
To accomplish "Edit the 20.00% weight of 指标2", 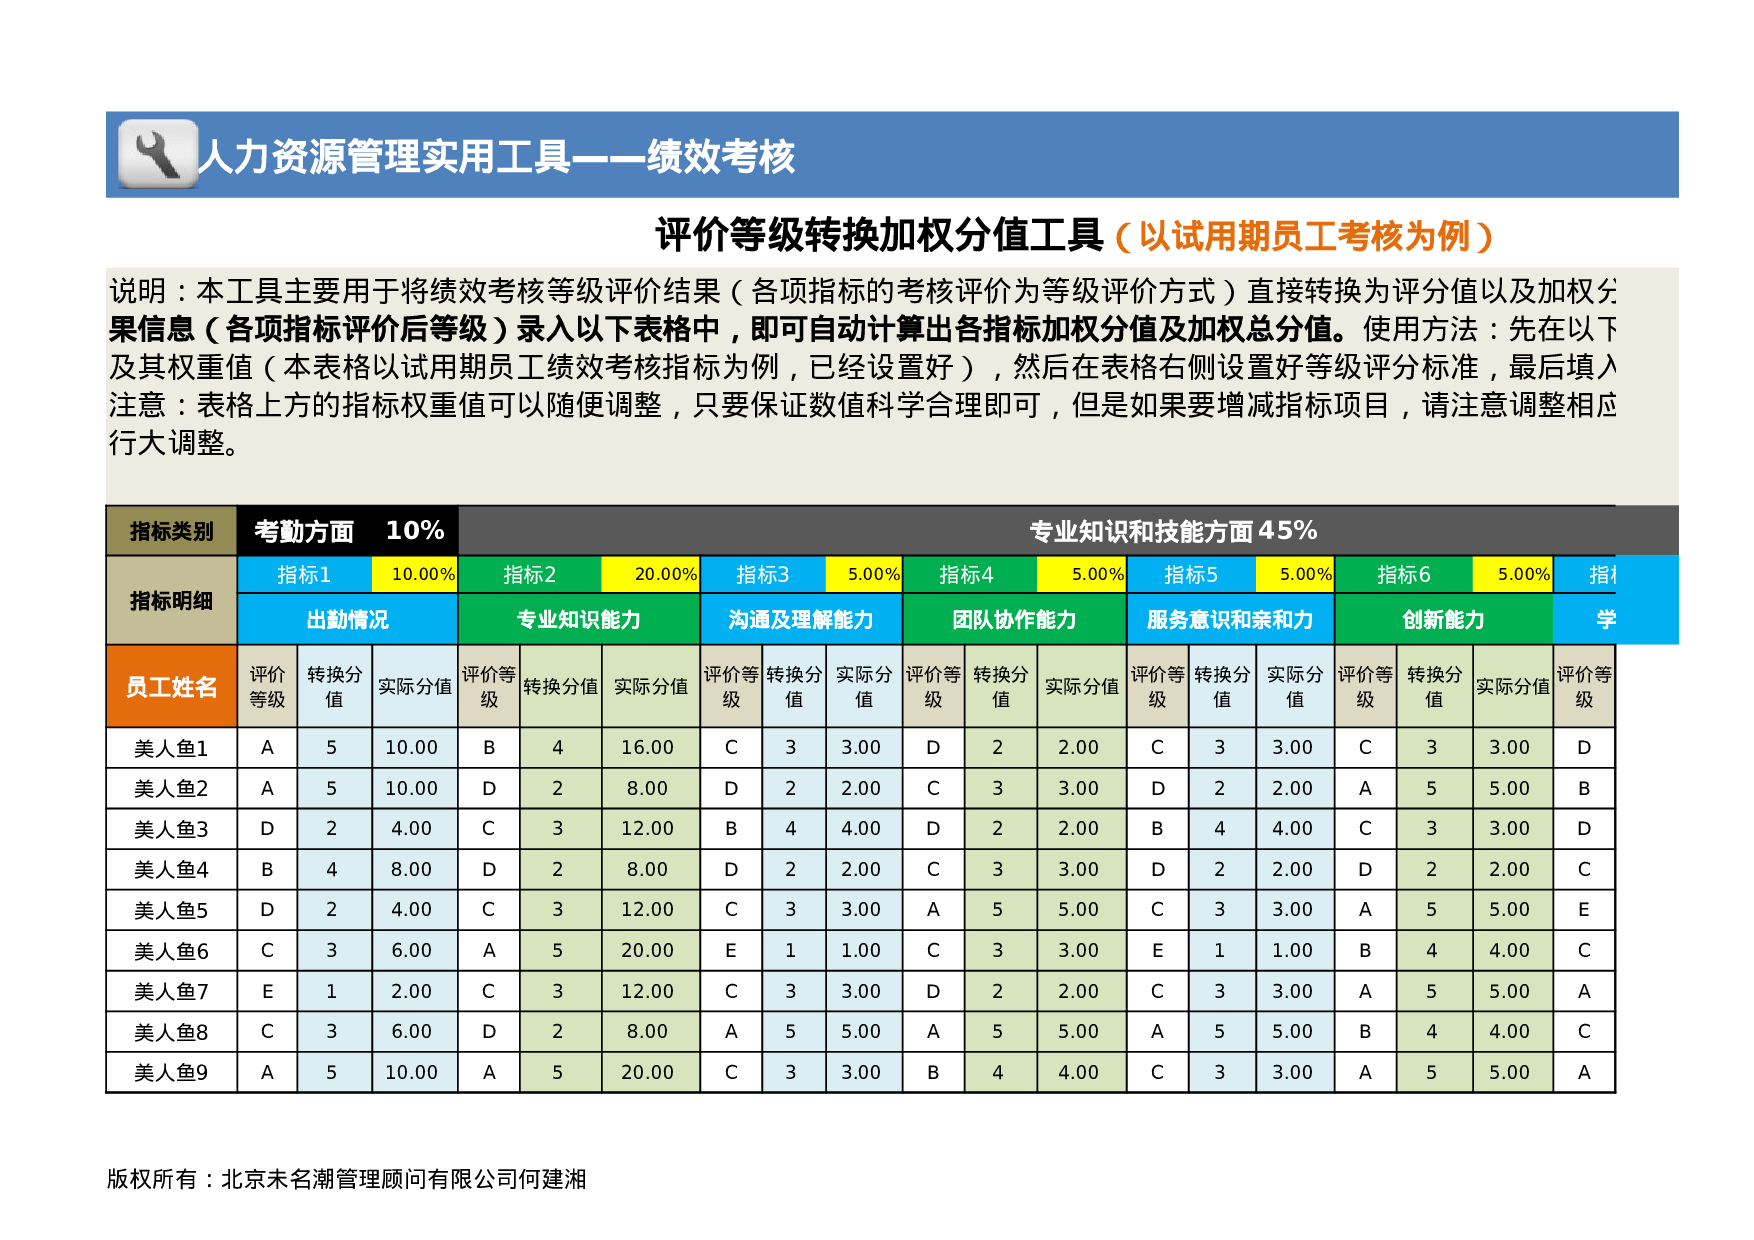I will 650,575.
